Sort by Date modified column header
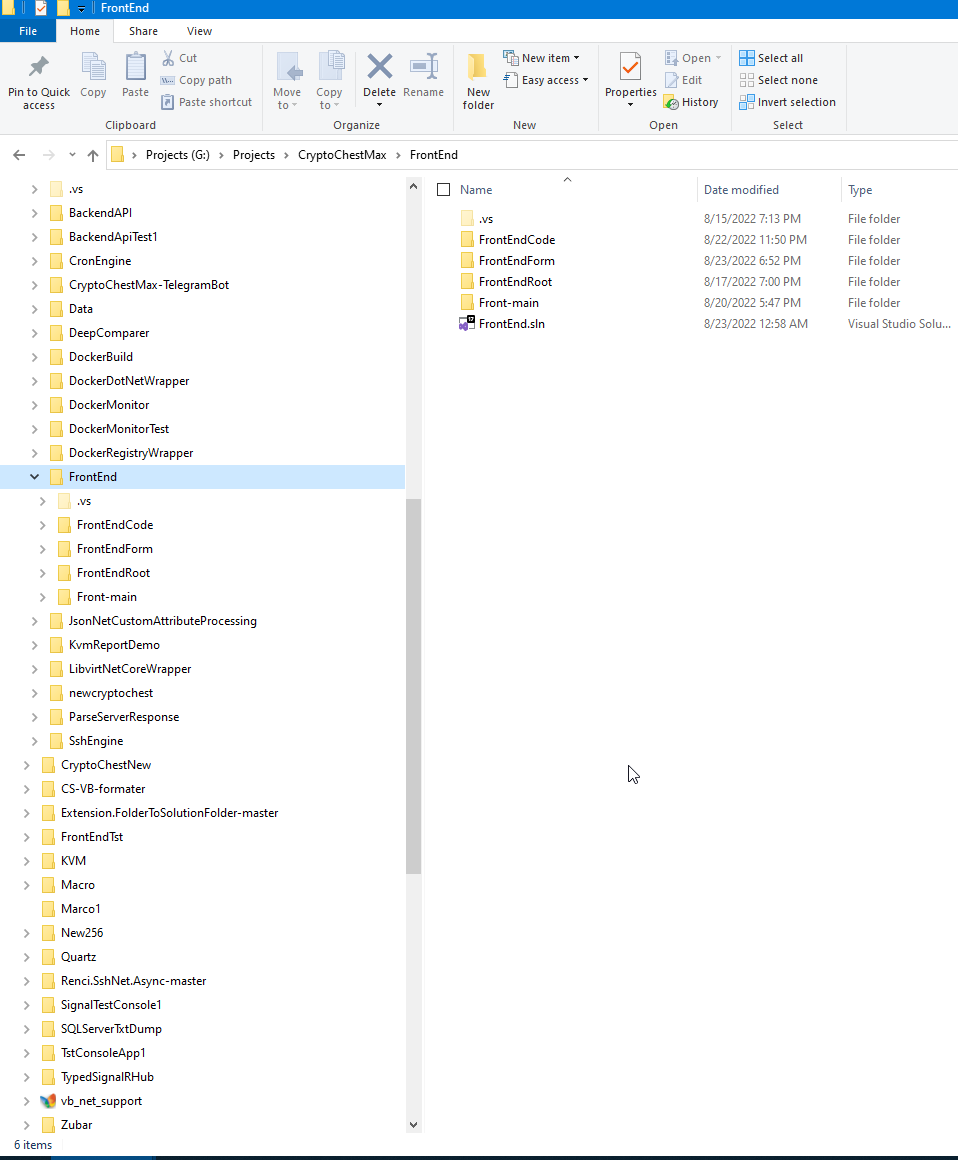 click(x=741, y=189)
